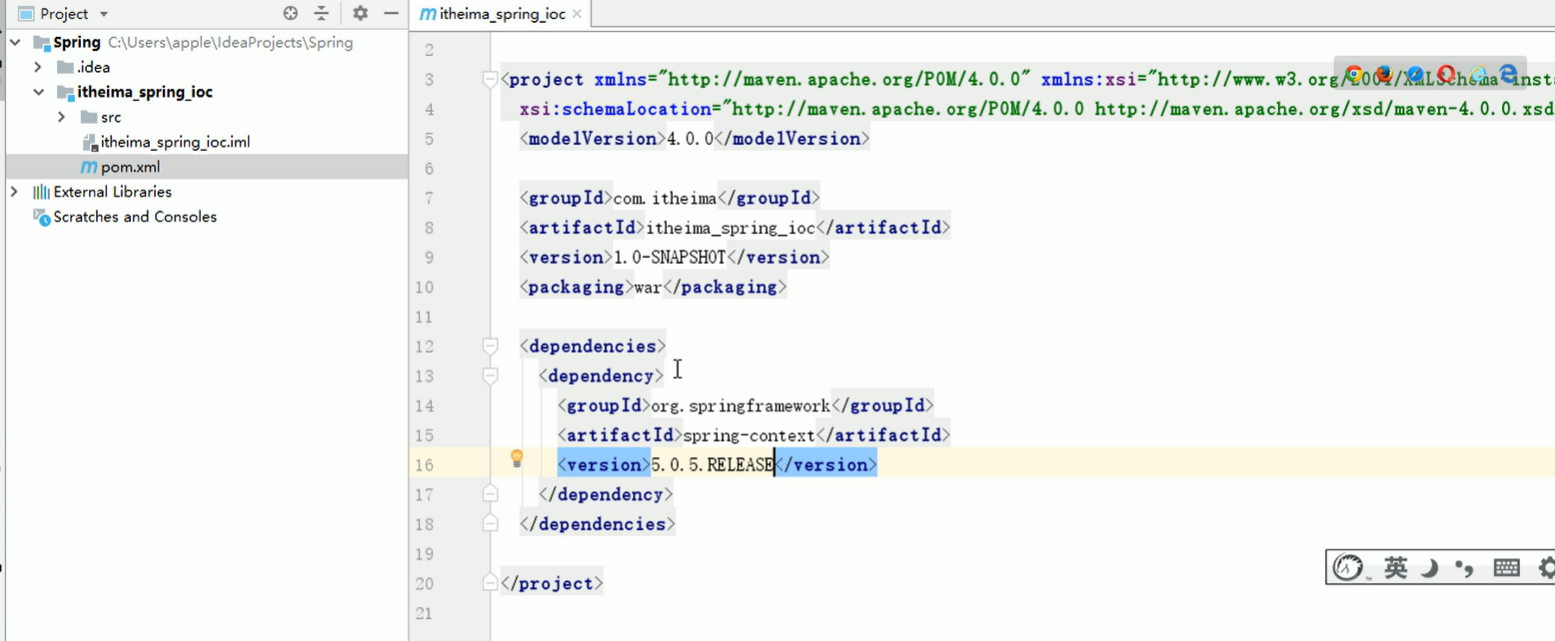Click the scroll-from-source target icon
The height and width of the screenshot is (641, 1555).
[288, 13]
